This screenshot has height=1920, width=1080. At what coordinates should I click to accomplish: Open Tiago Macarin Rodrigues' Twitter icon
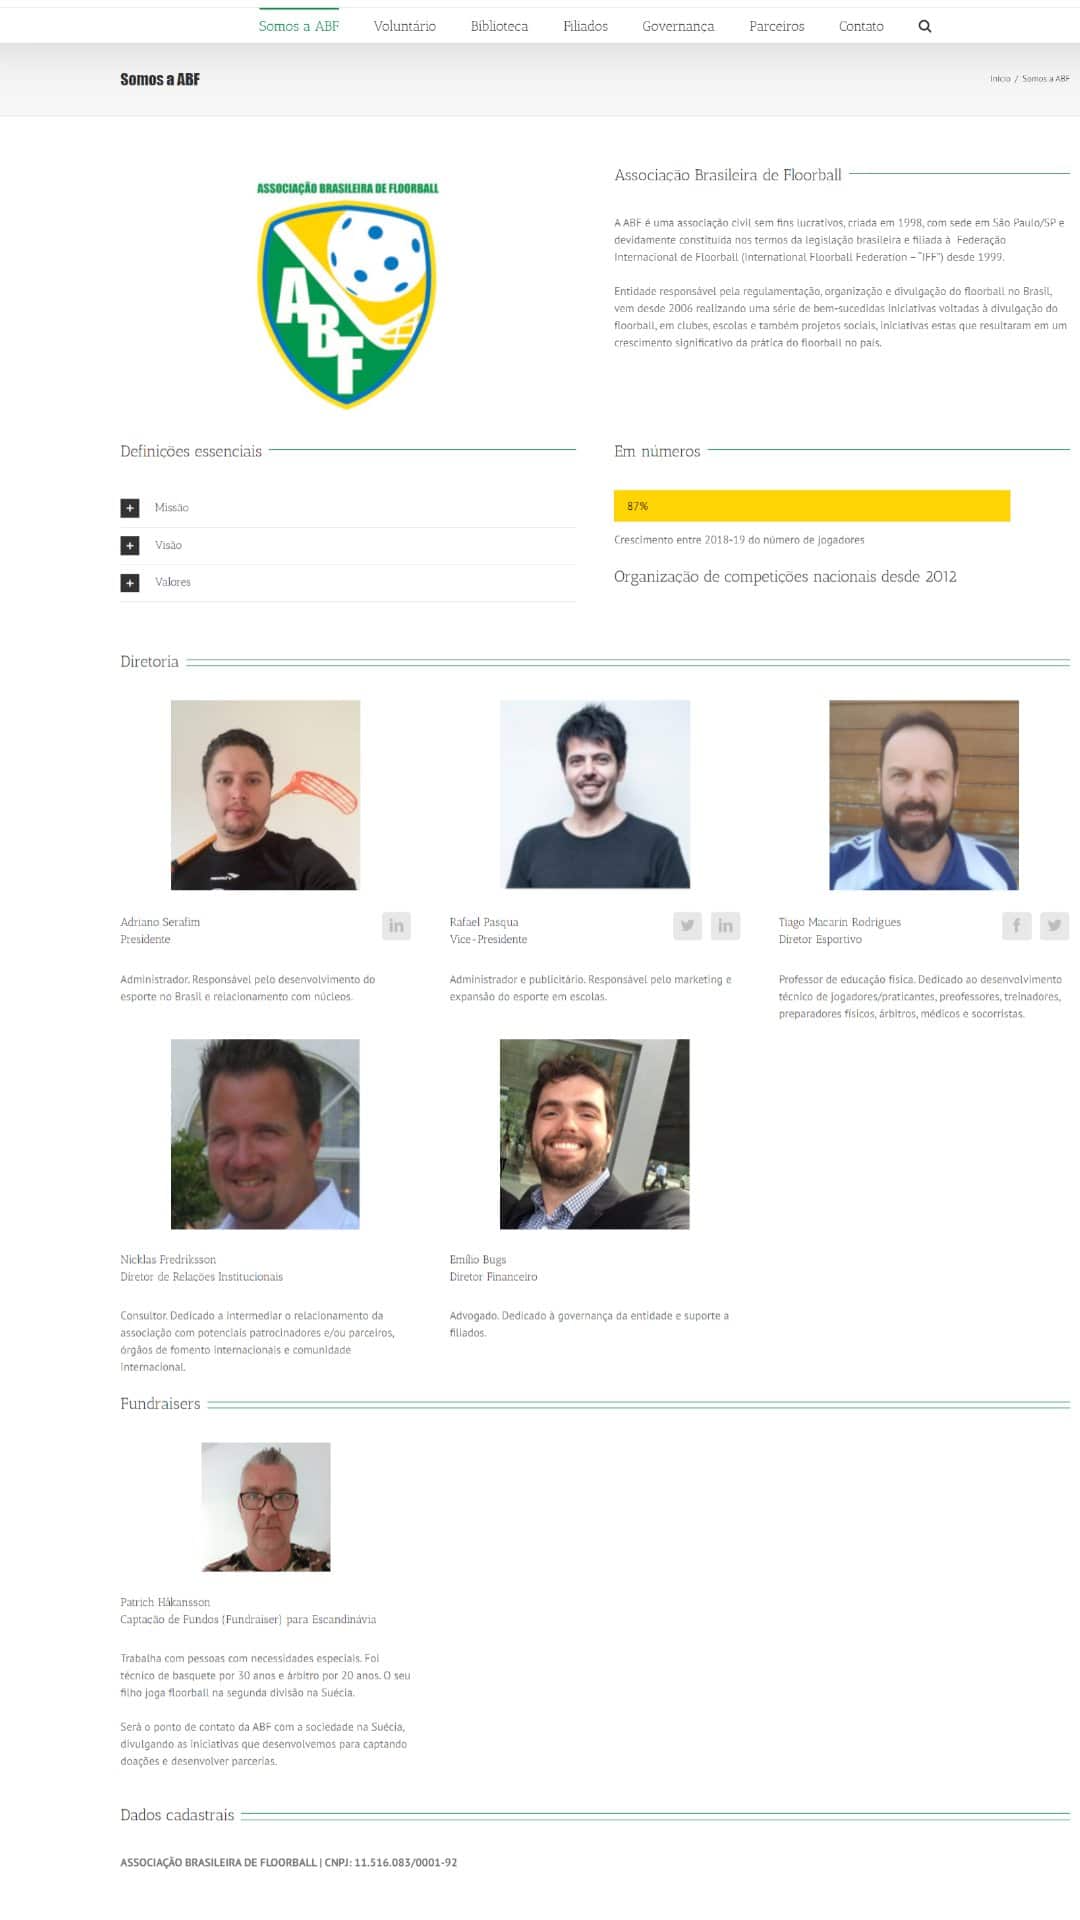coord(1054,926)
